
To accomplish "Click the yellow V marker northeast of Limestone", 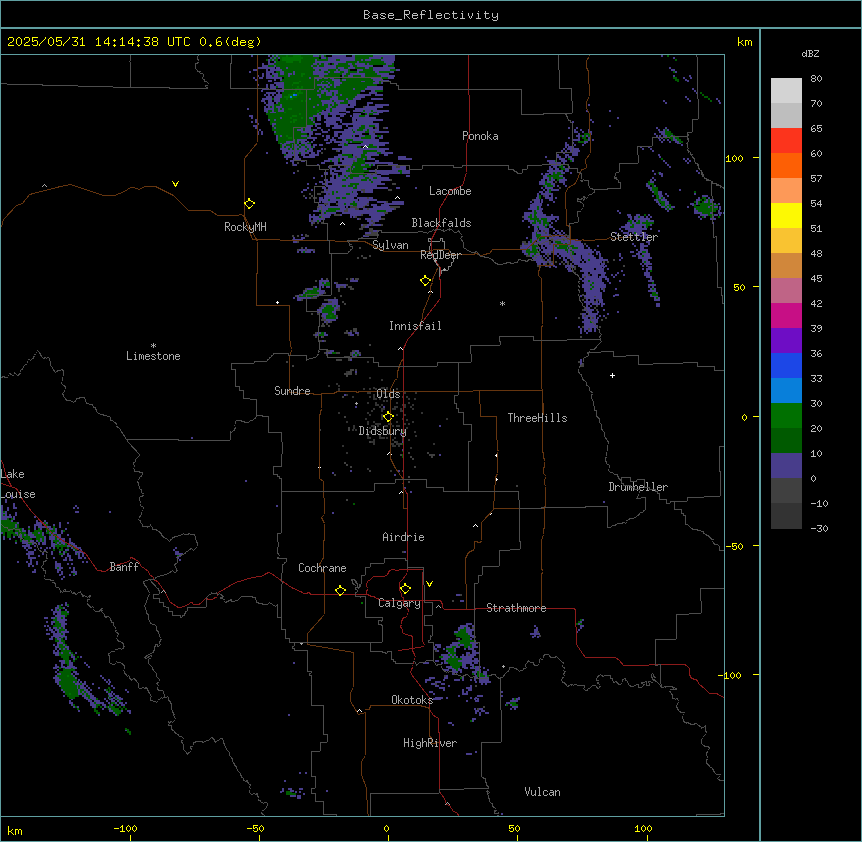I will pyautogui.click(x=175, y=184).
